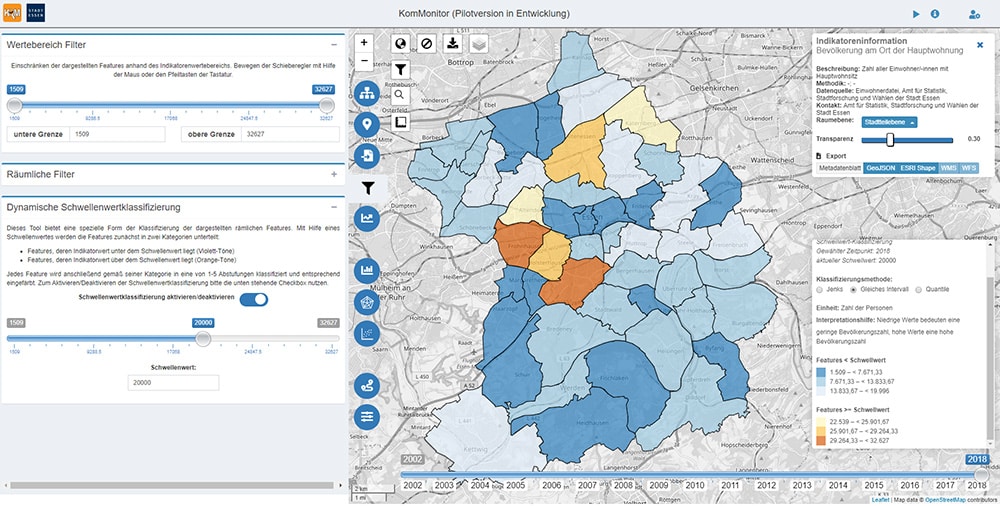Select Quantile classification method
Screen dimensions: 1000x506
pyautogui.click(x=918, y=290)
